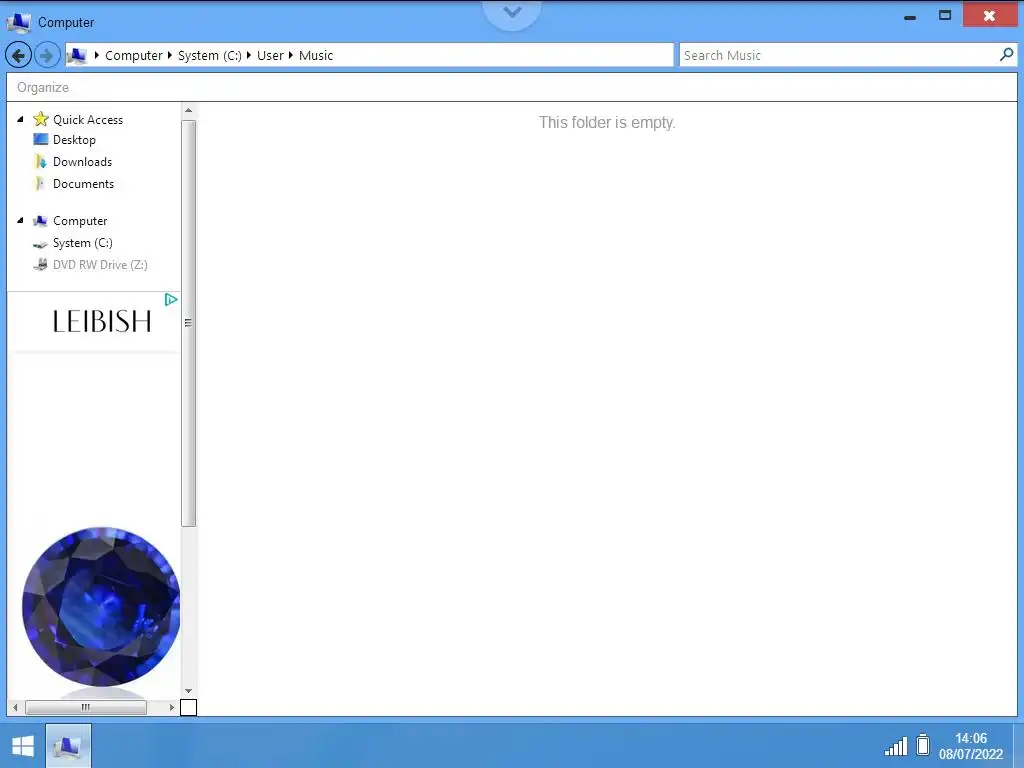This screenshot has width=1024, height=768.
Task: Click the DVD RW Drive (Z:) icon
Action: 40,264
